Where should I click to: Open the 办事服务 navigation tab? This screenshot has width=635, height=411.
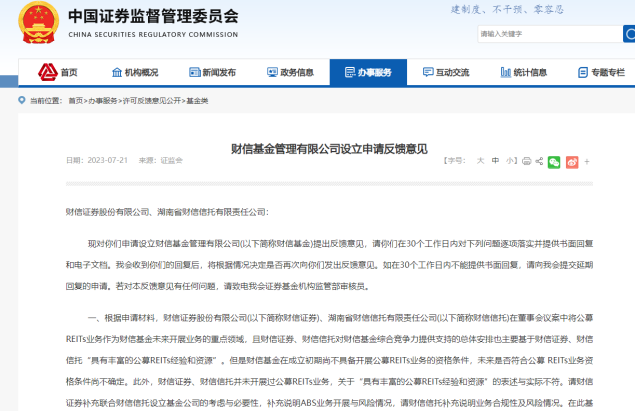368,72
